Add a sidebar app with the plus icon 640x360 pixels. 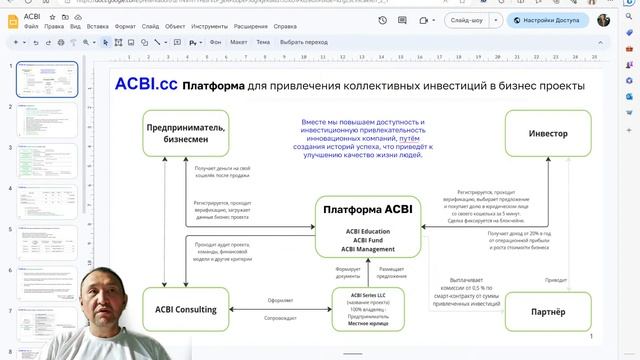629,130
